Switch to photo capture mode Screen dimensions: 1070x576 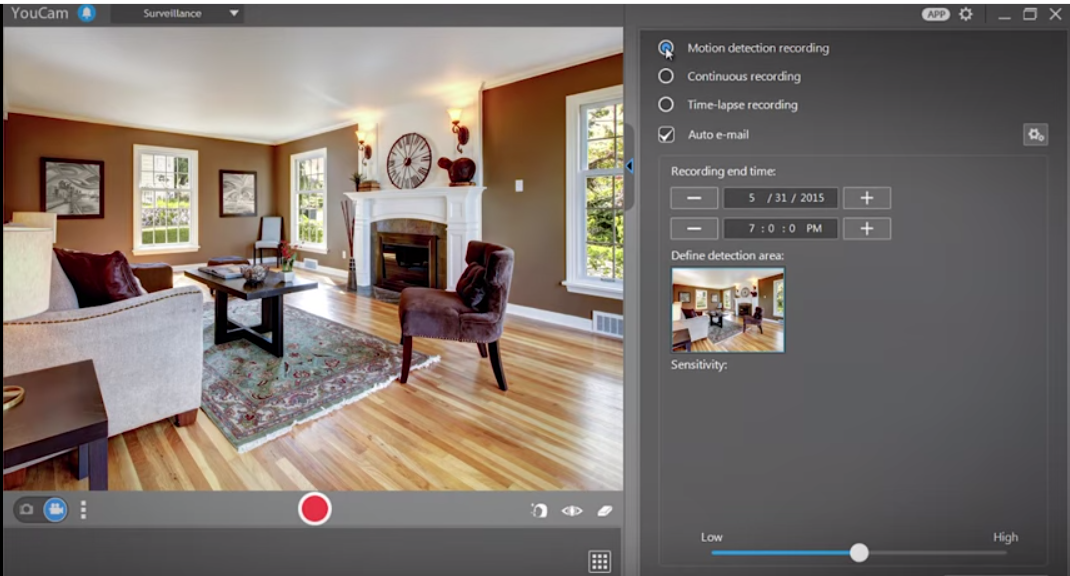pos(27,510)
